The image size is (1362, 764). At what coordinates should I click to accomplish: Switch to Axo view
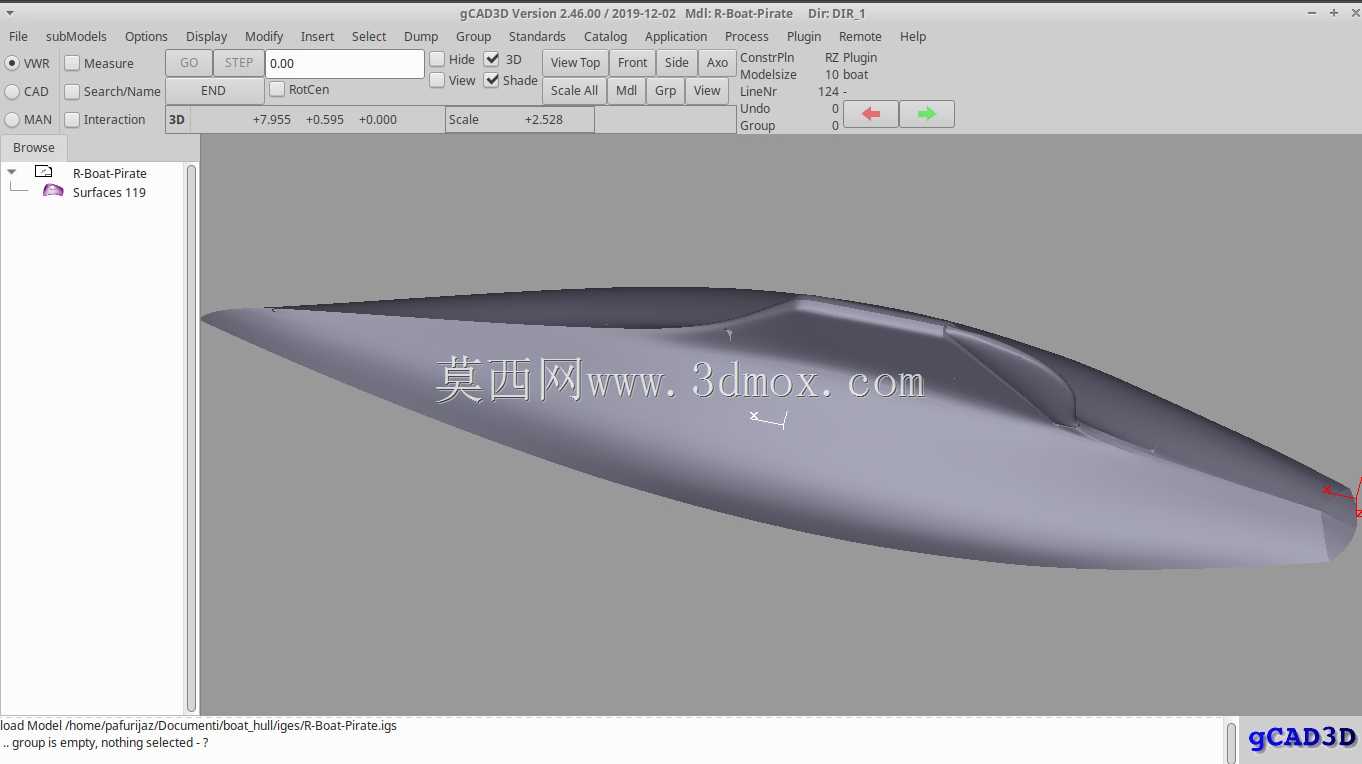718,63
